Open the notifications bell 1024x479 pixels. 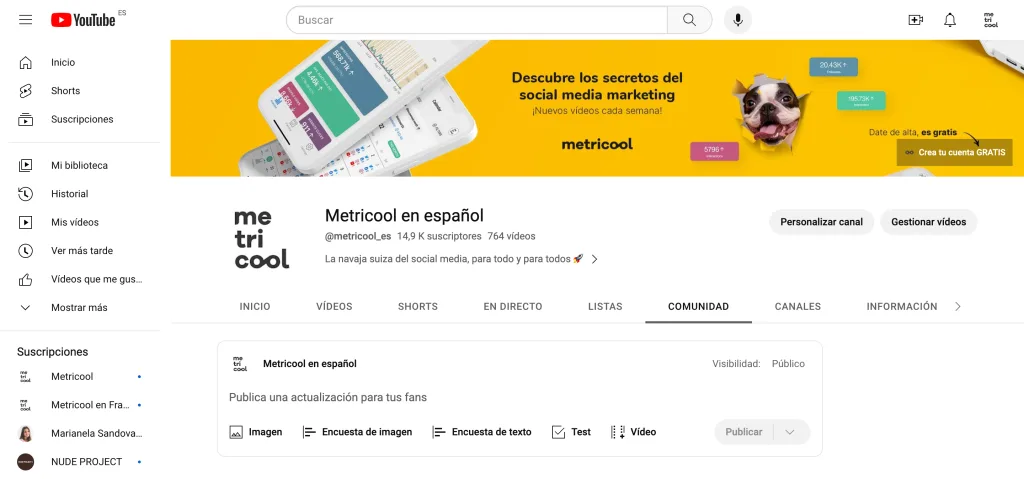click(x=950, y=20)
